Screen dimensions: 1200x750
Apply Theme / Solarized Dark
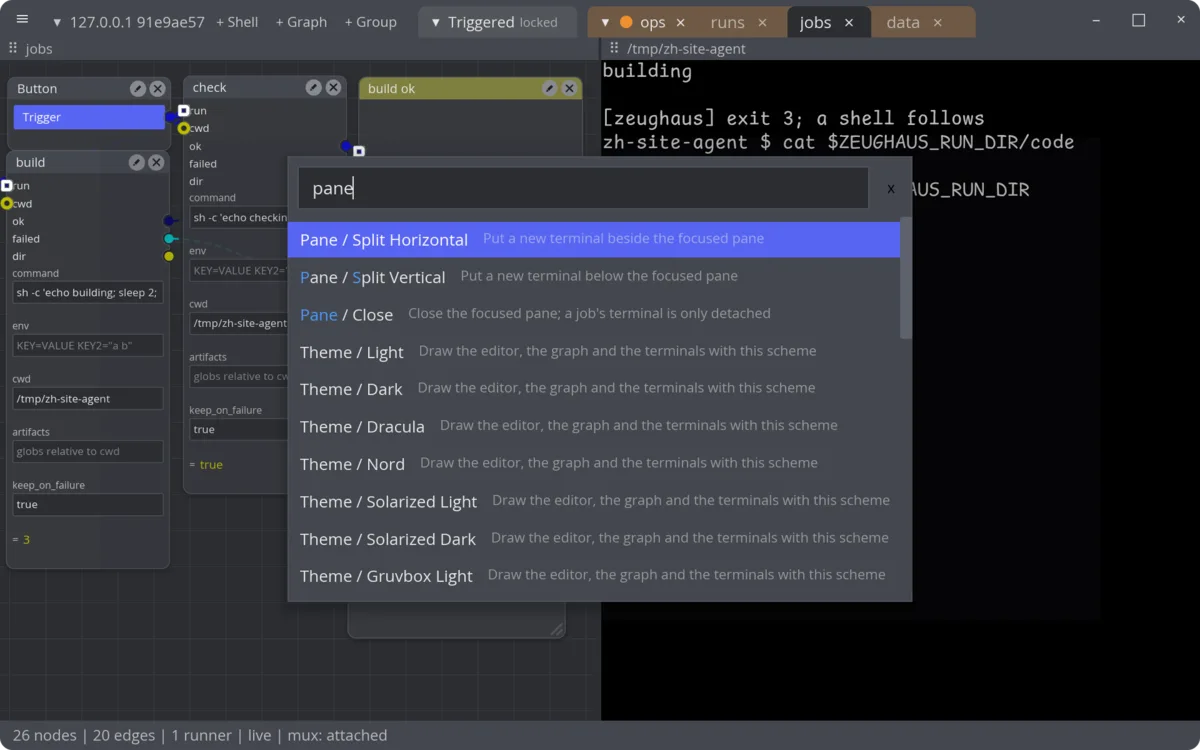tap(594, 538)
